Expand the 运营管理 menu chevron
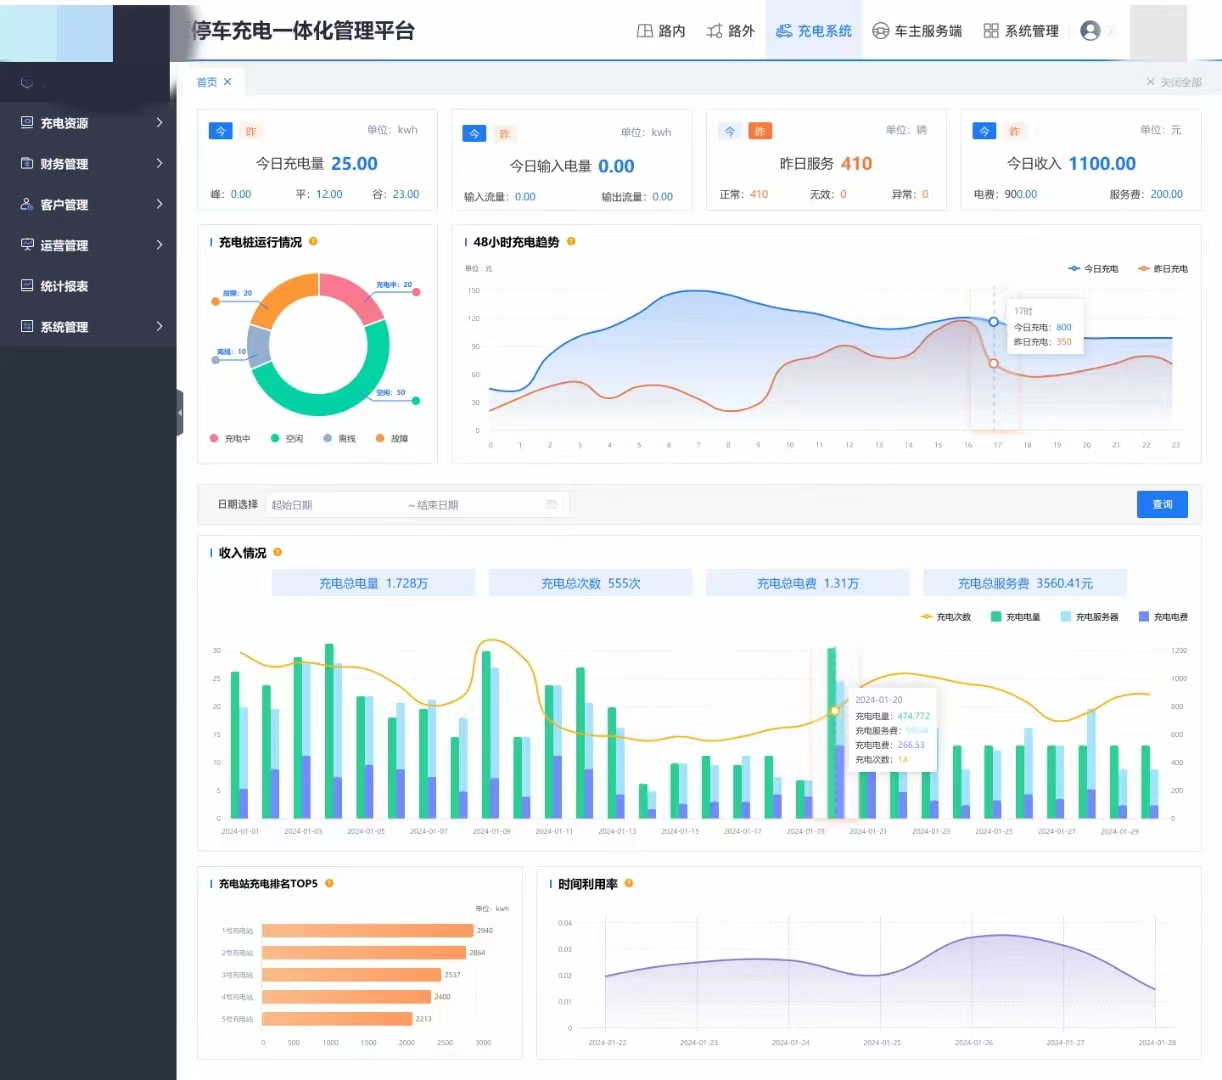Viewport: 1222px width, 1080px height. pyautogui.click(x=159, y=245)
